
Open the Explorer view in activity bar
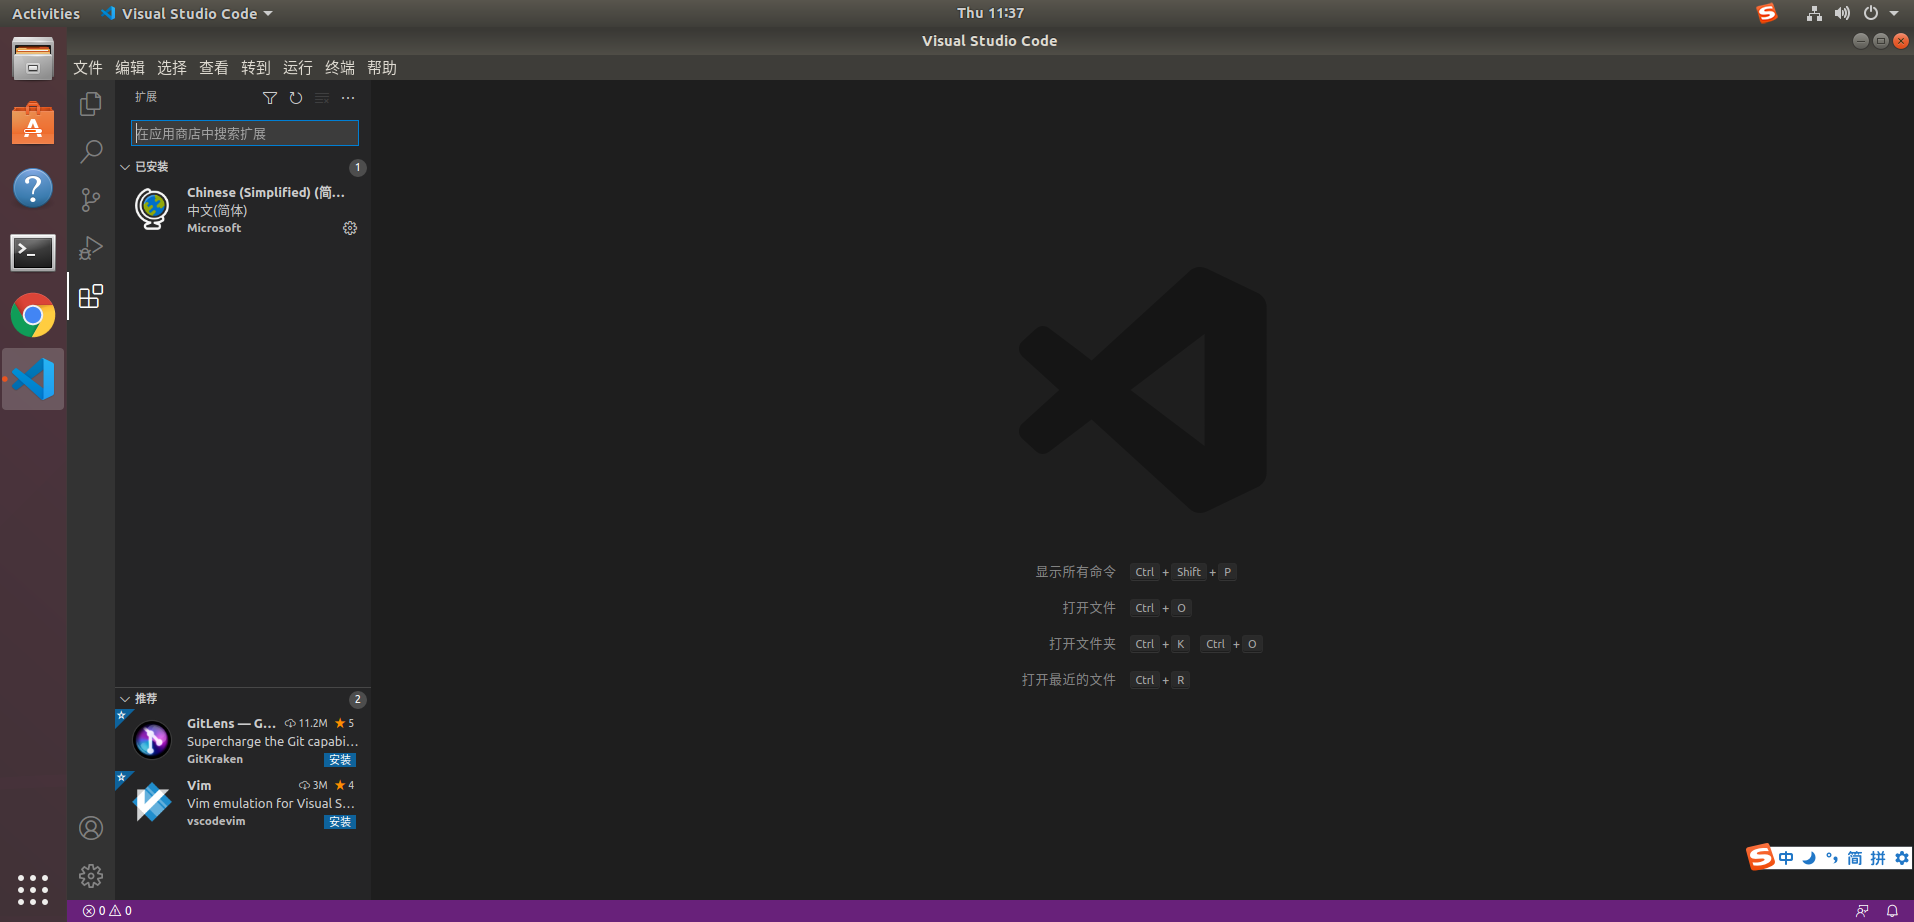[91, 104]
